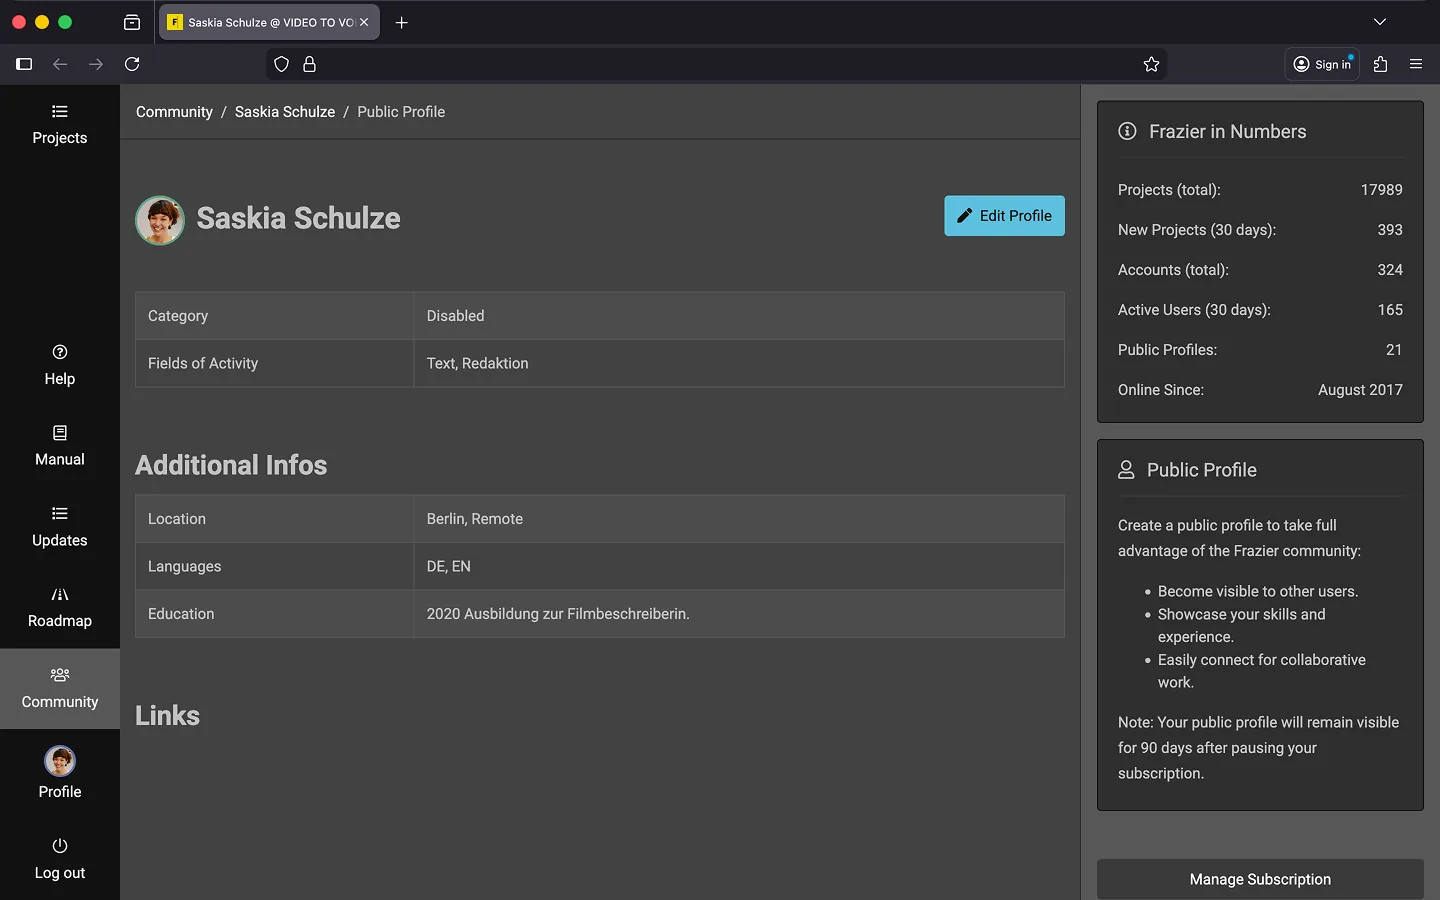Click Community breadcrumb link
1440x900 pixels.
[x=174, y=112]
